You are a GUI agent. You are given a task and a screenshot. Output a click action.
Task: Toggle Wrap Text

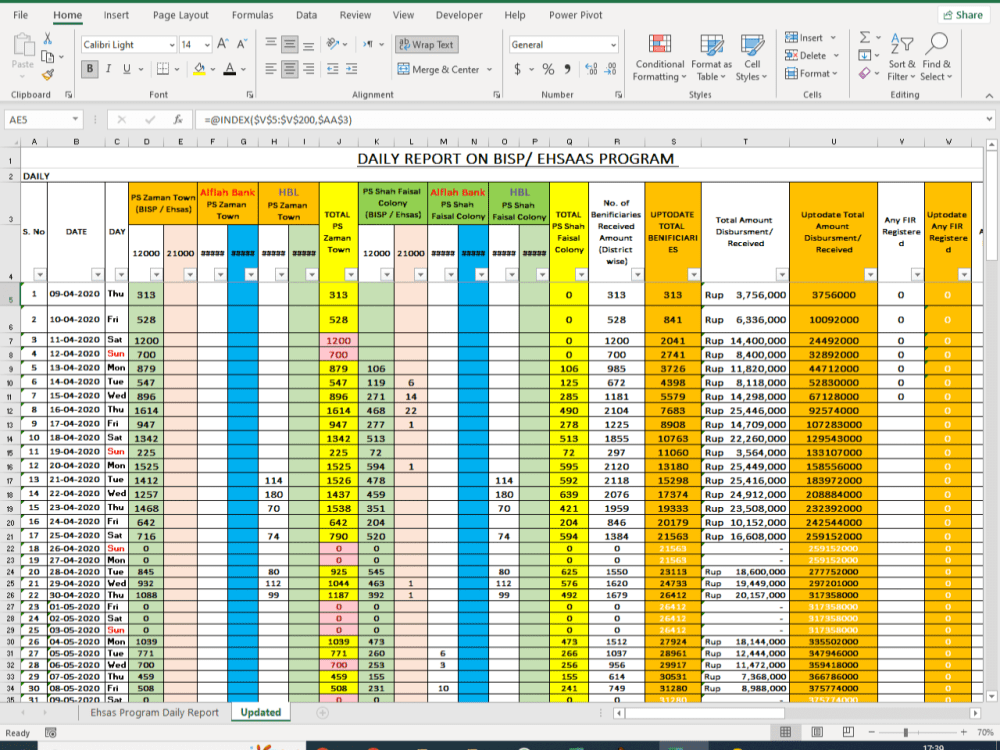427,44
